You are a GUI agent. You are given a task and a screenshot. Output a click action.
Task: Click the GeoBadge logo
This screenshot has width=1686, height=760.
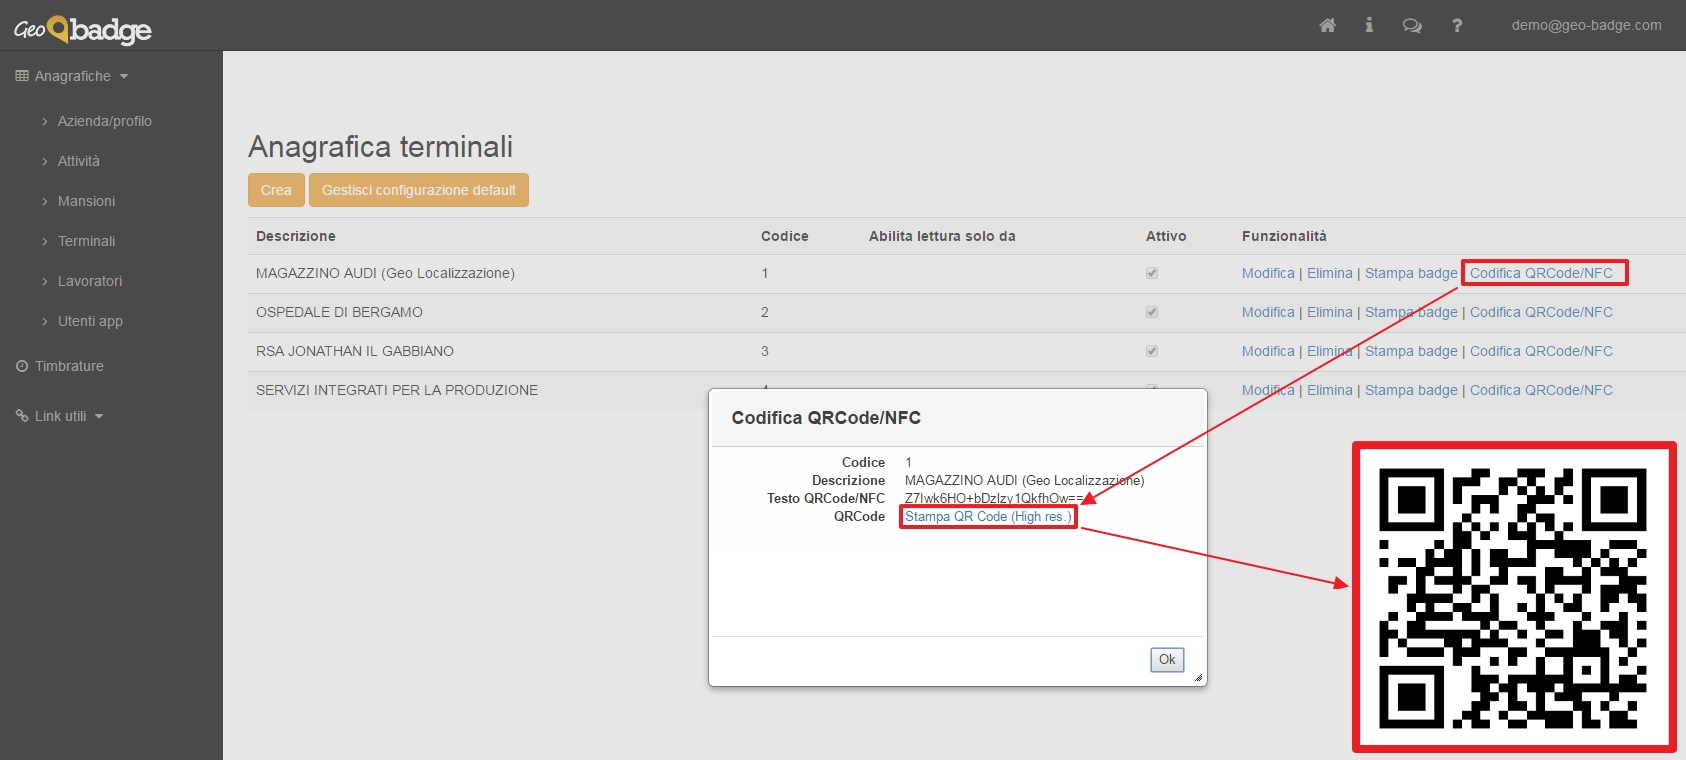pos(83,29)
